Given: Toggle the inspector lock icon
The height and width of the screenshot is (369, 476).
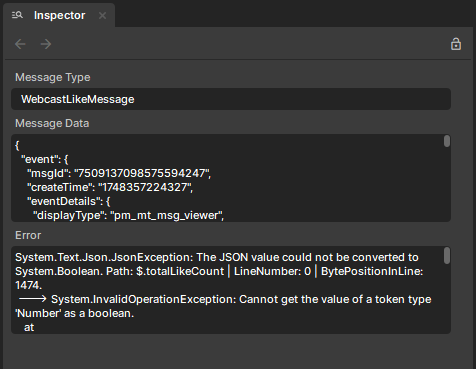Looking at the screenshot, I should click(x=456, y=44).
